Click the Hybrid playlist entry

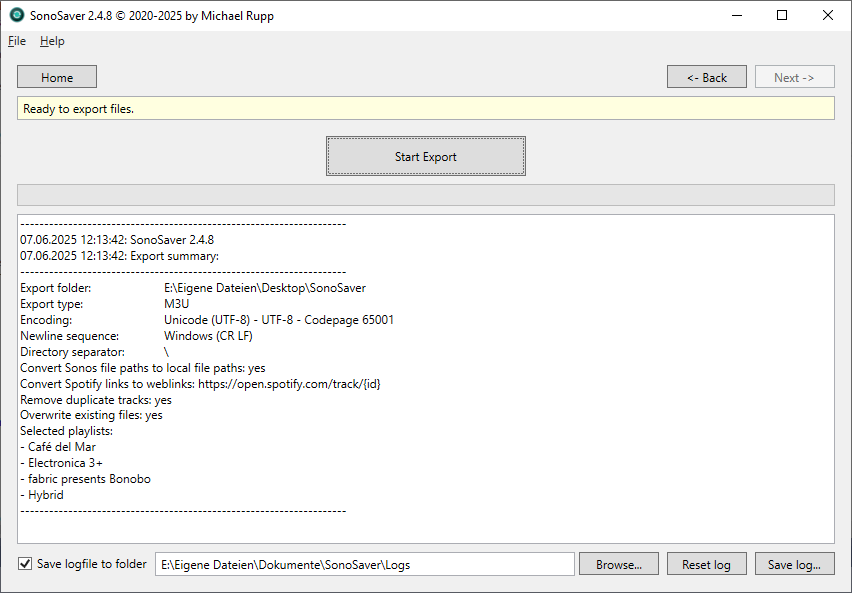48,494
